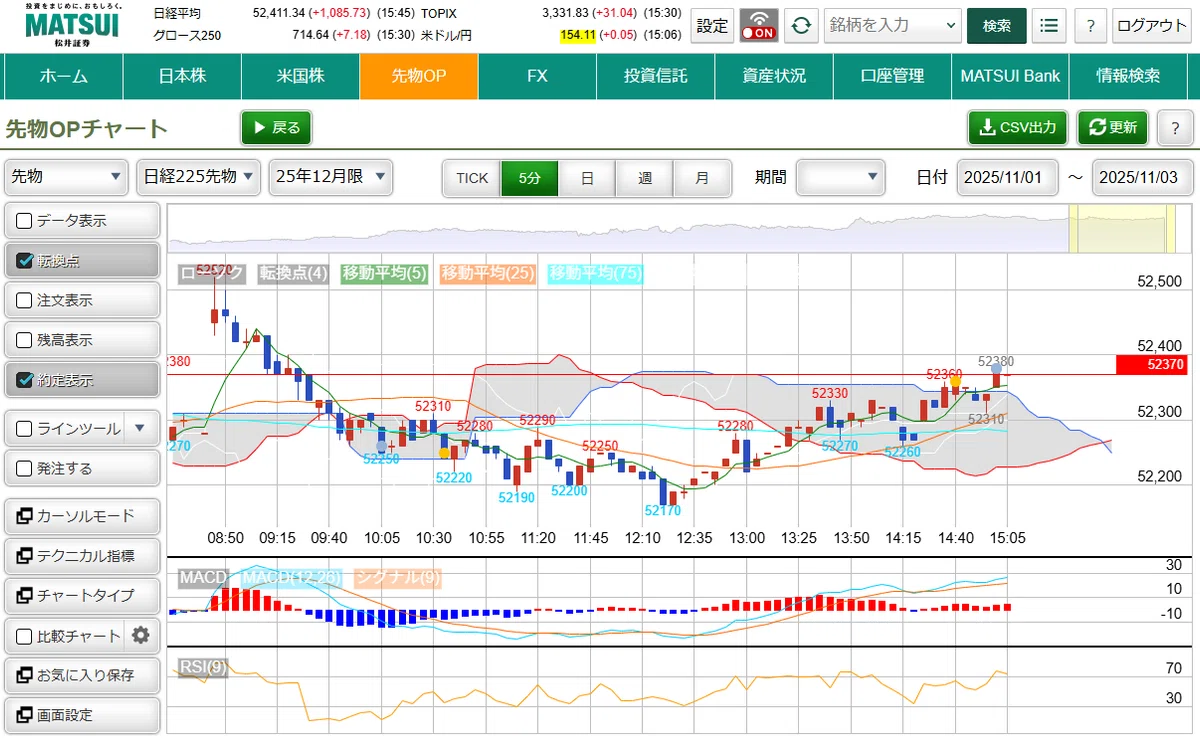Open テクニカル指標 panel
This screenshot has height=751, width=1200.
point(82,556)
